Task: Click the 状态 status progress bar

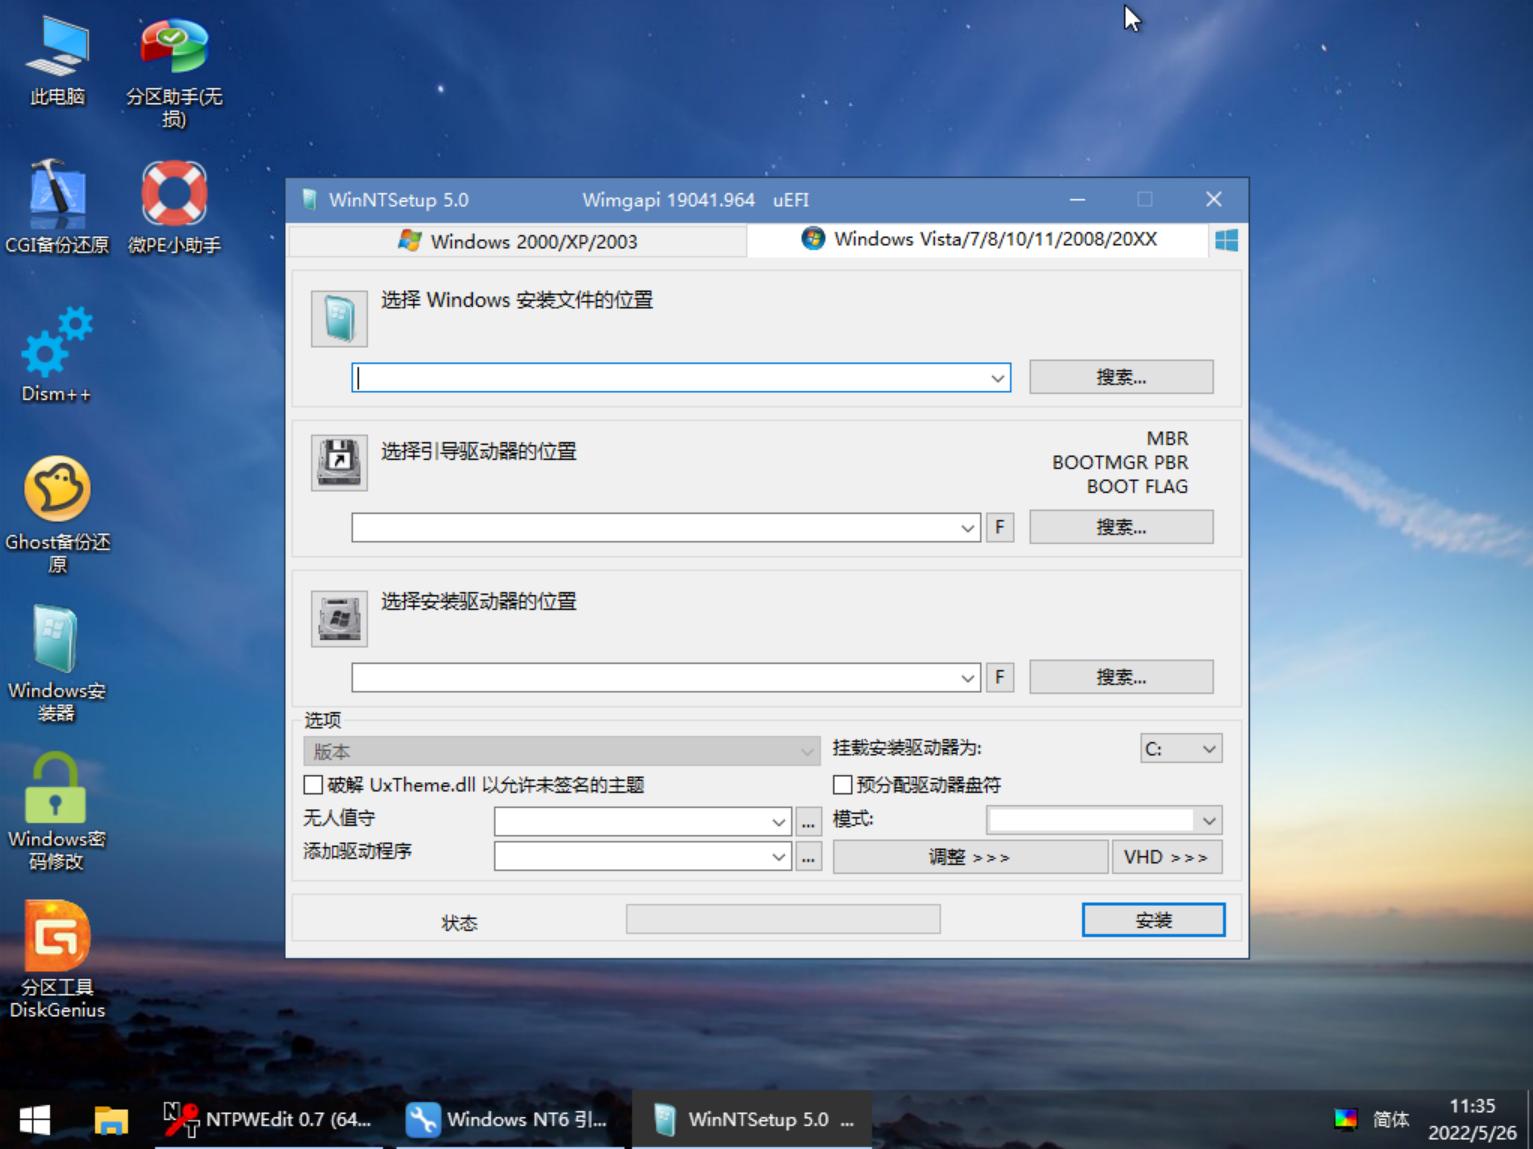Action: point(783,918)
